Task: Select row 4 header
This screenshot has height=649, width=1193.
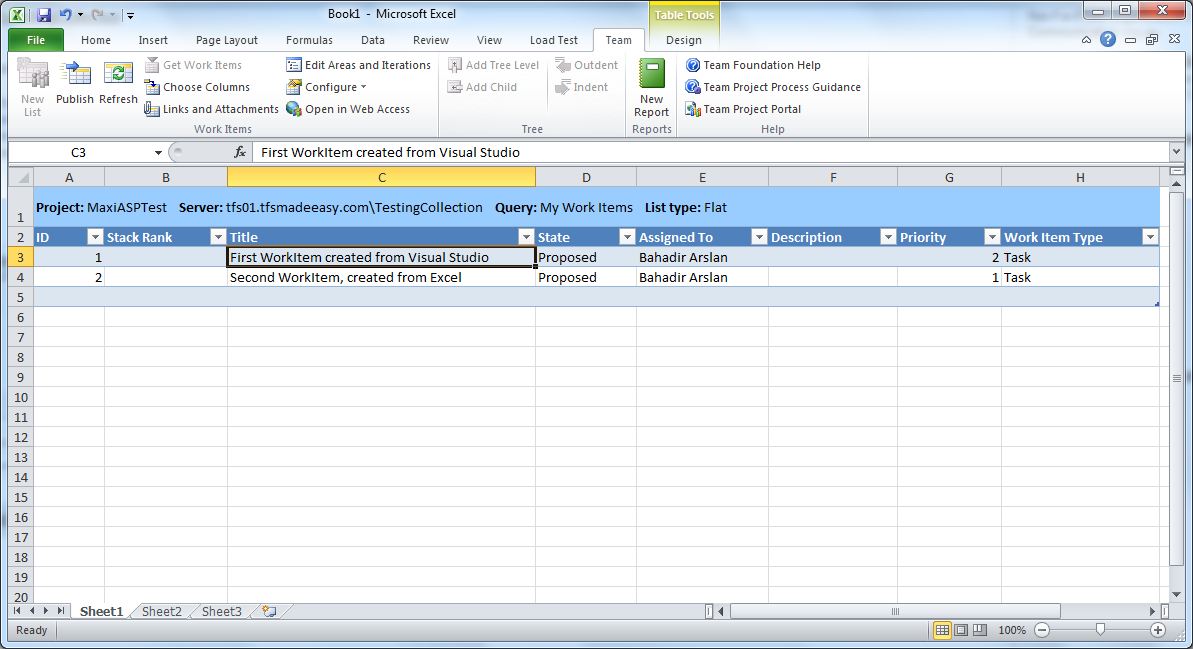Action: (21, 277)
